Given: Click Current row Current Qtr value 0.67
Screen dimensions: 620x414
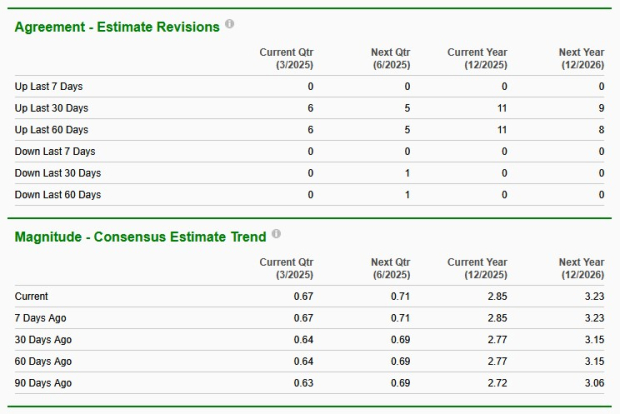Looking at the screenshot, I should pos(303,296).
